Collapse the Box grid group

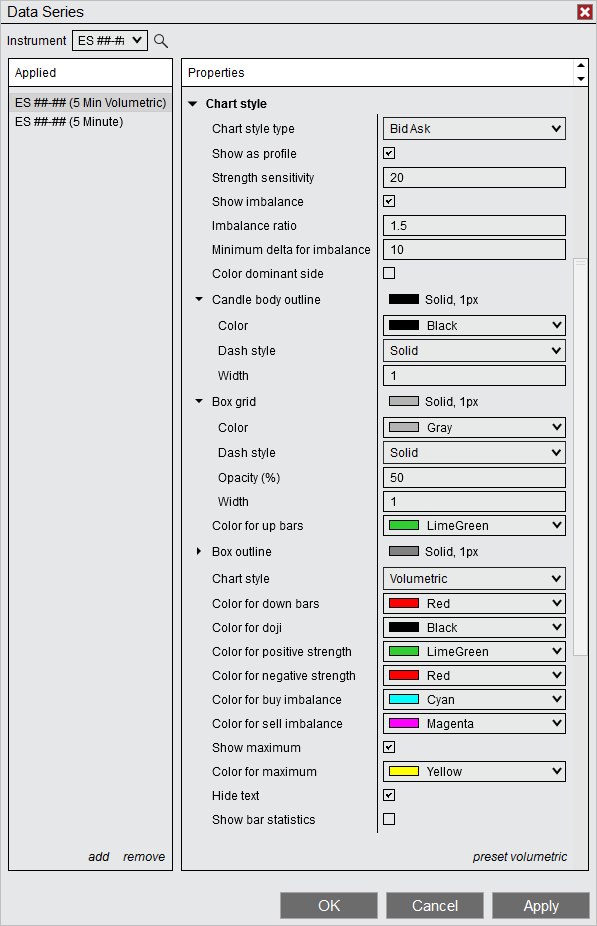(x=198, y=401)
